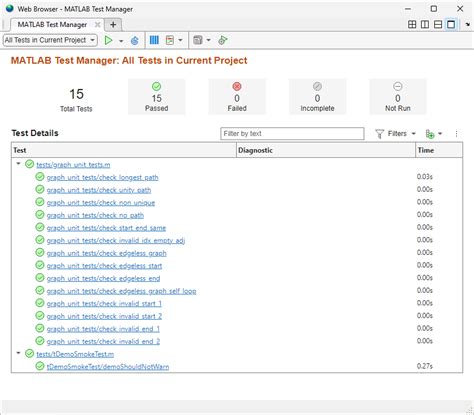Viewport: 474px width, 415px height.
Task: Switch to top/bottom split layout icon
Action: (x=438, y=24)
